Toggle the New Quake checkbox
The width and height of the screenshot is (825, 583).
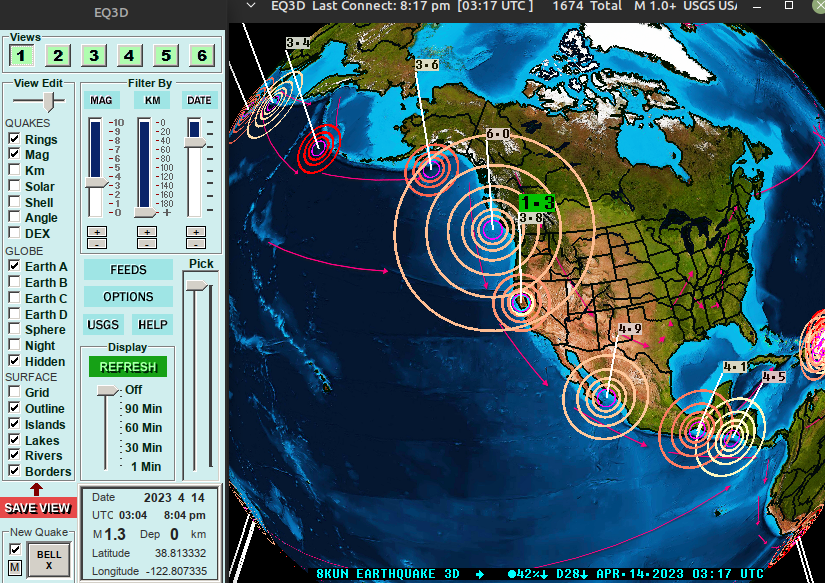click(x=15, y=549)
